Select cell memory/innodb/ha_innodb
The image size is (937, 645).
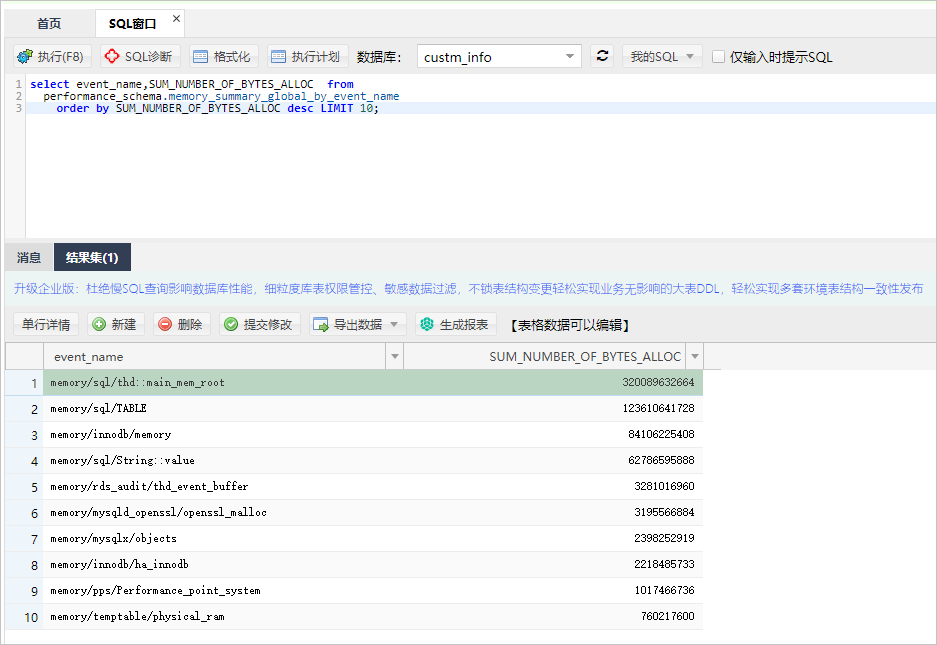(223, 565)
